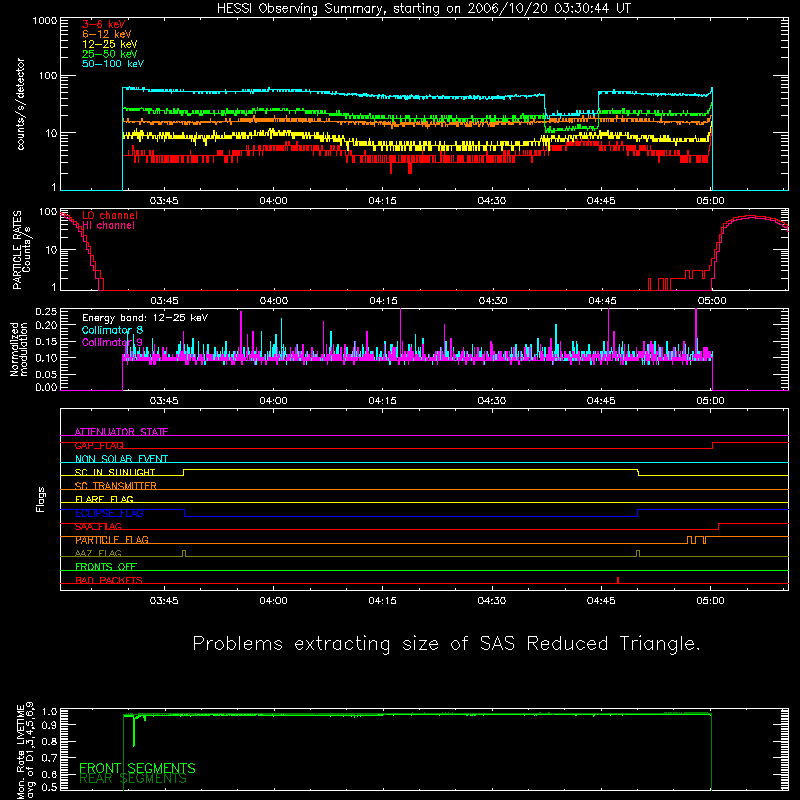The image size is (800, 800).
Task: Click the livetime dip near the start of data
Action: point(134,731)
